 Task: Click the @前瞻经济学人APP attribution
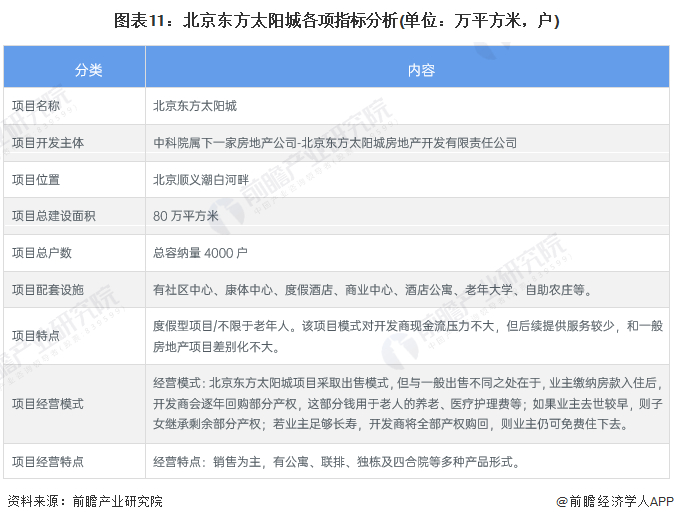point(615,501)
